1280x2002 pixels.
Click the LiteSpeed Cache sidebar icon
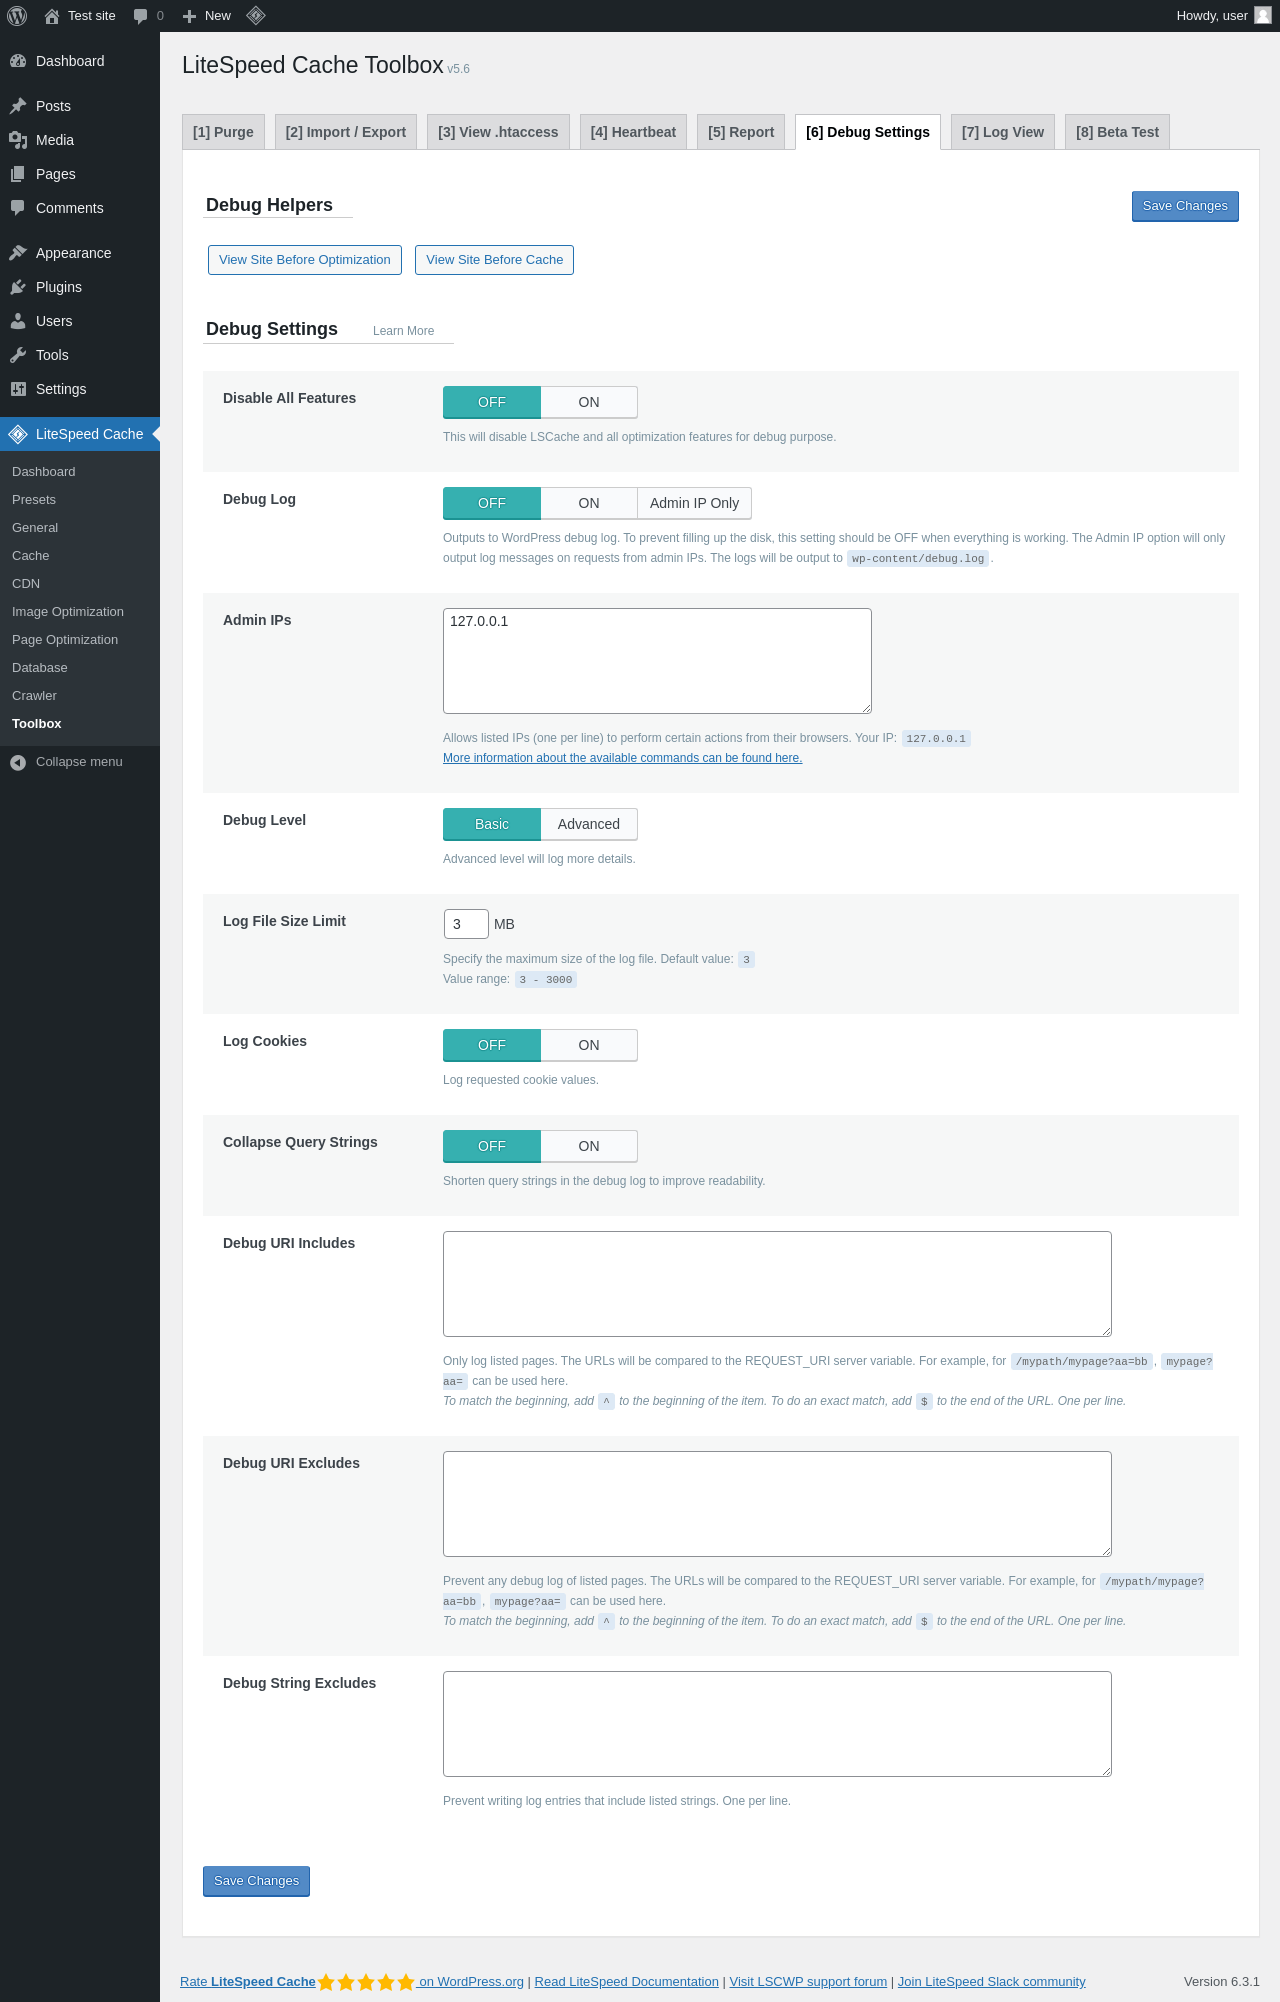point(18,434)
